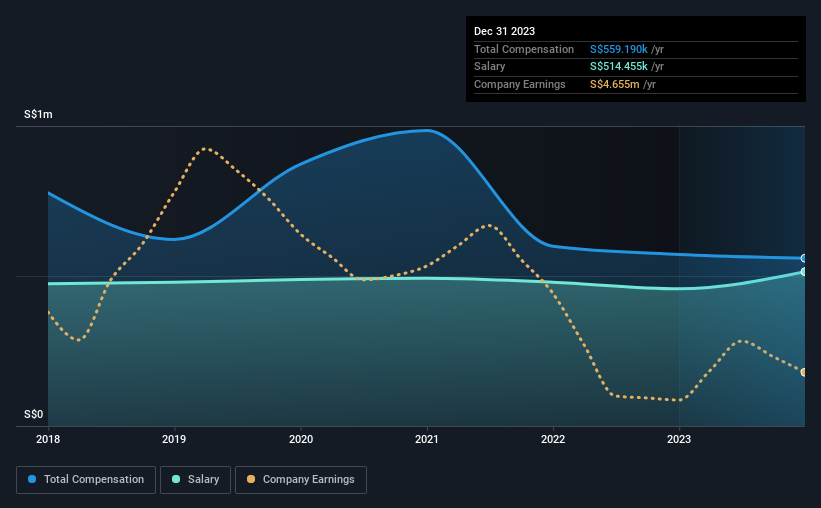Click the Company Earnings end-of-line data marker
Viewport: 821px width, 508px height.
[x=803, y=372]
